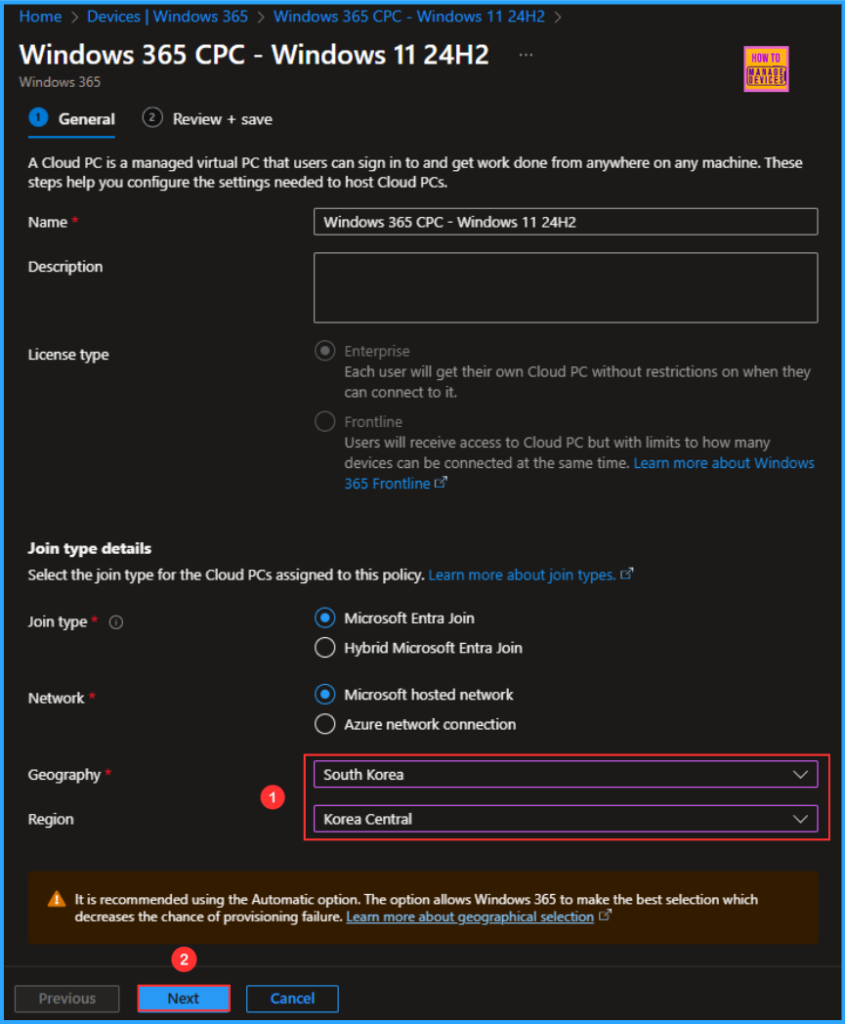Select the Frontline license type
The width and height of the screenshot is (845, 1024).
coord(325,421)
